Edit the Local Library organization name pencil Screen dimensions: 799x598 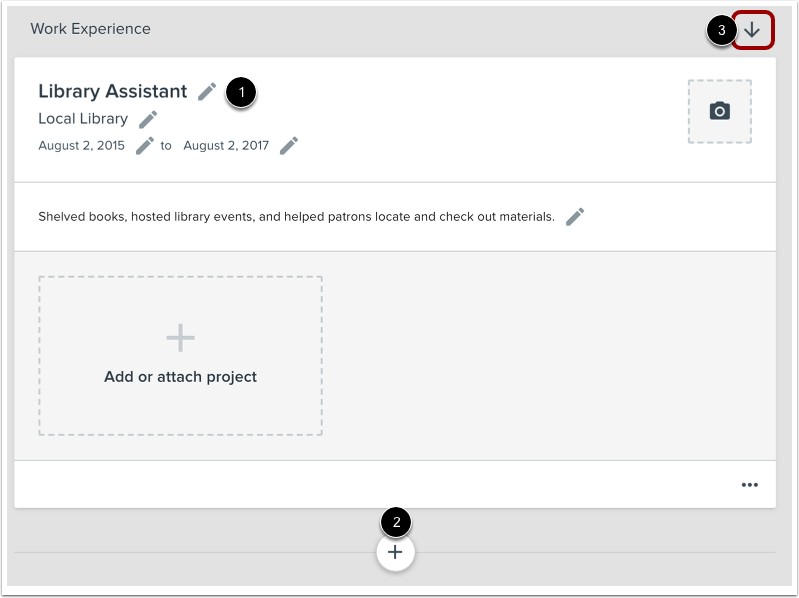point(148,119)
